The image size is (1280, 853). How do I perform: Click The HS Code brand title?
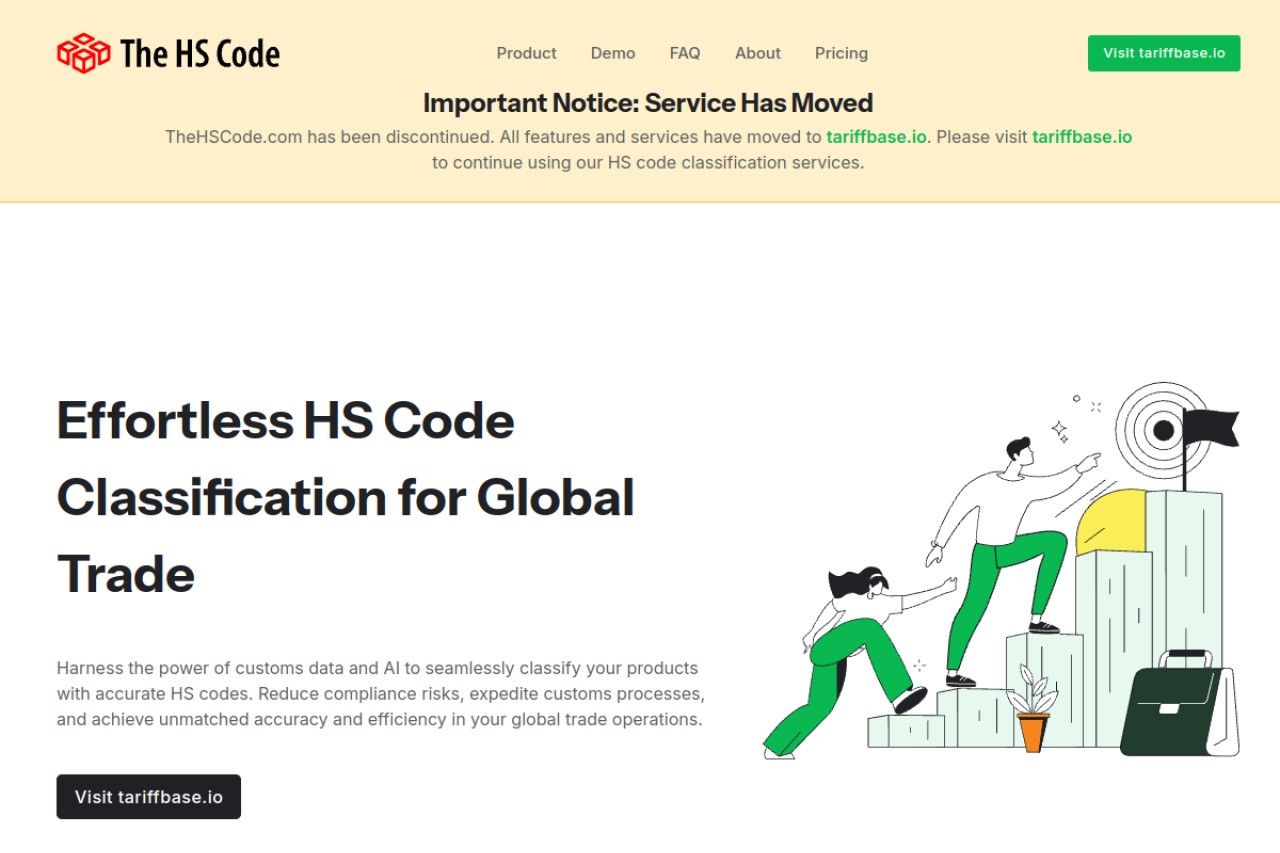point(200,53)
